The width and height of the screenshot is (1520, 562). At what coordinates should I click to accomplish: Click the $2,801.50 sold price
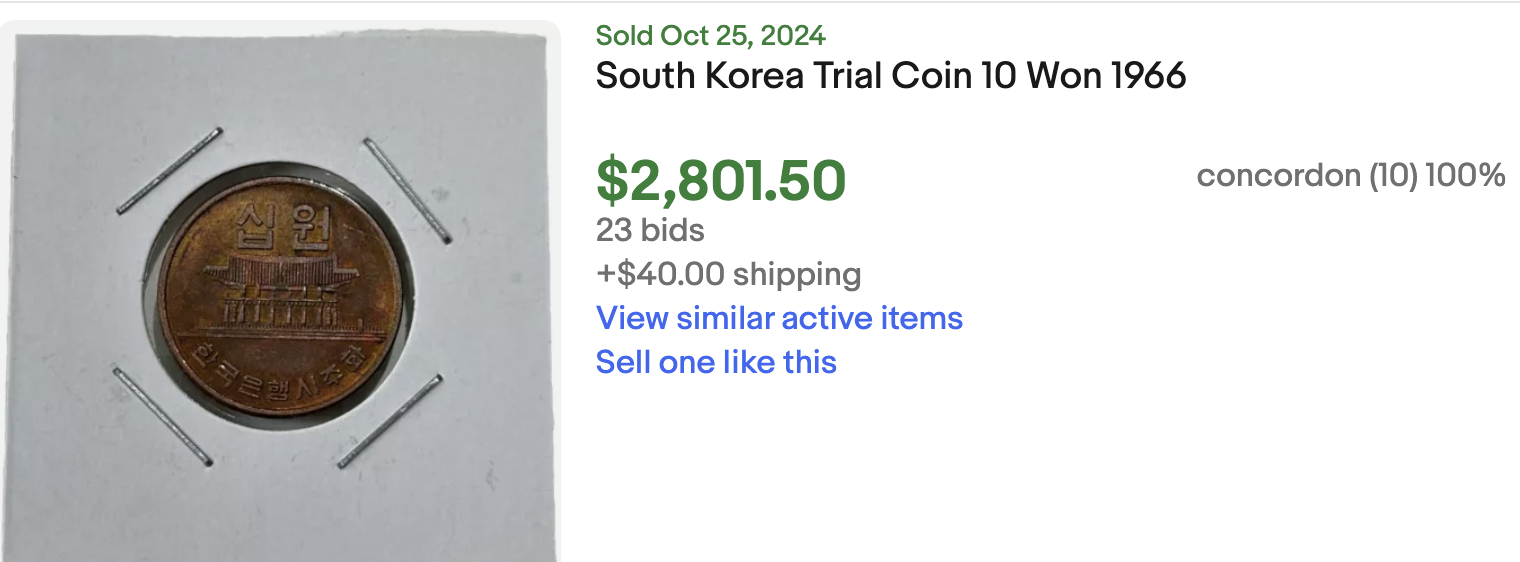[721, 180]
